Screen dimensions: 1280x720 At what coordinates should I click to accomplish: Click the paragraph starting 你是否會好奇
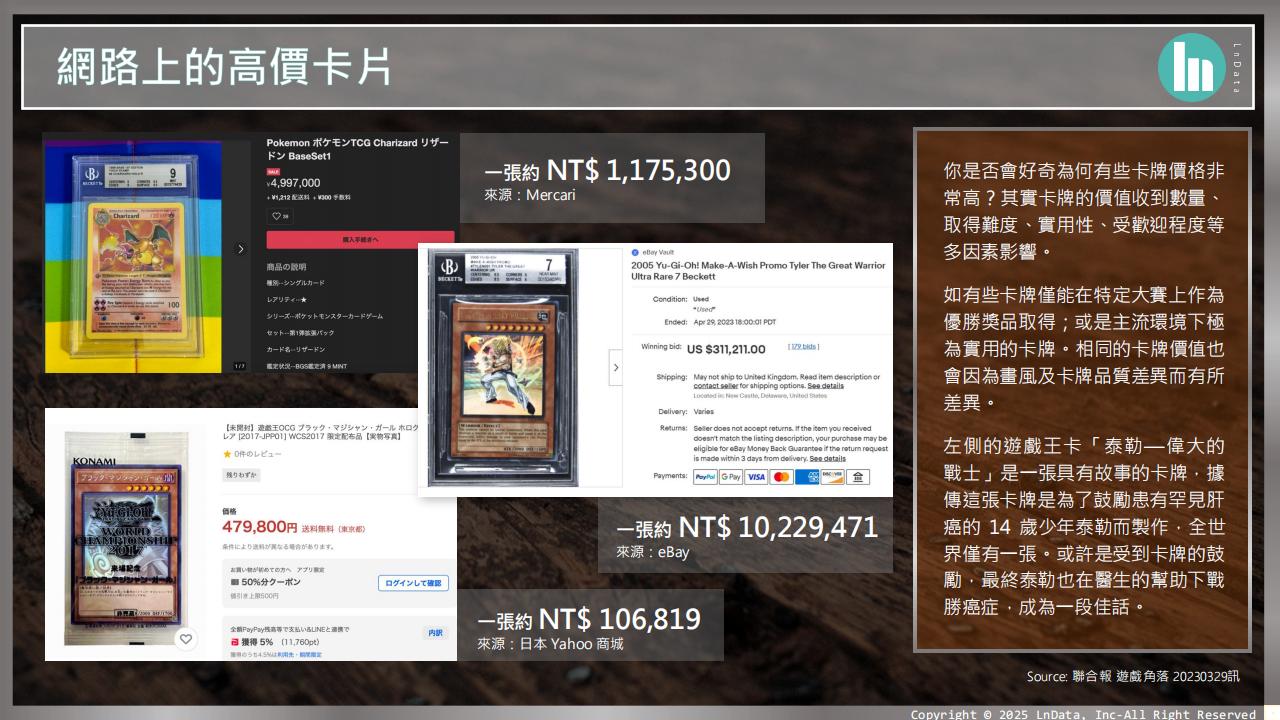pos(1083,212)
